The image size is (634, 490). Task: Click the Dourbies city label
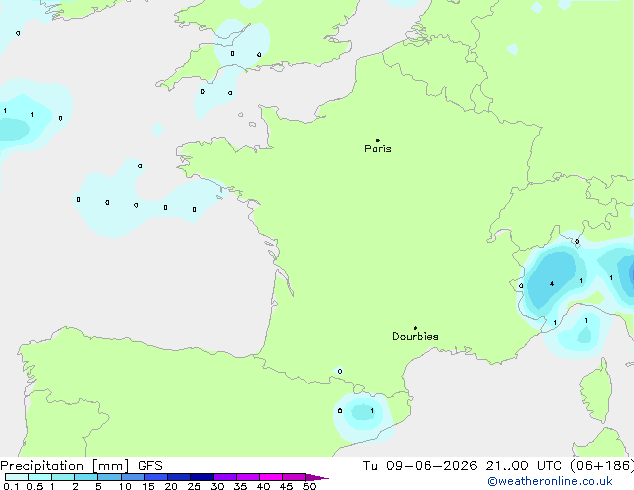pos(415,336)
